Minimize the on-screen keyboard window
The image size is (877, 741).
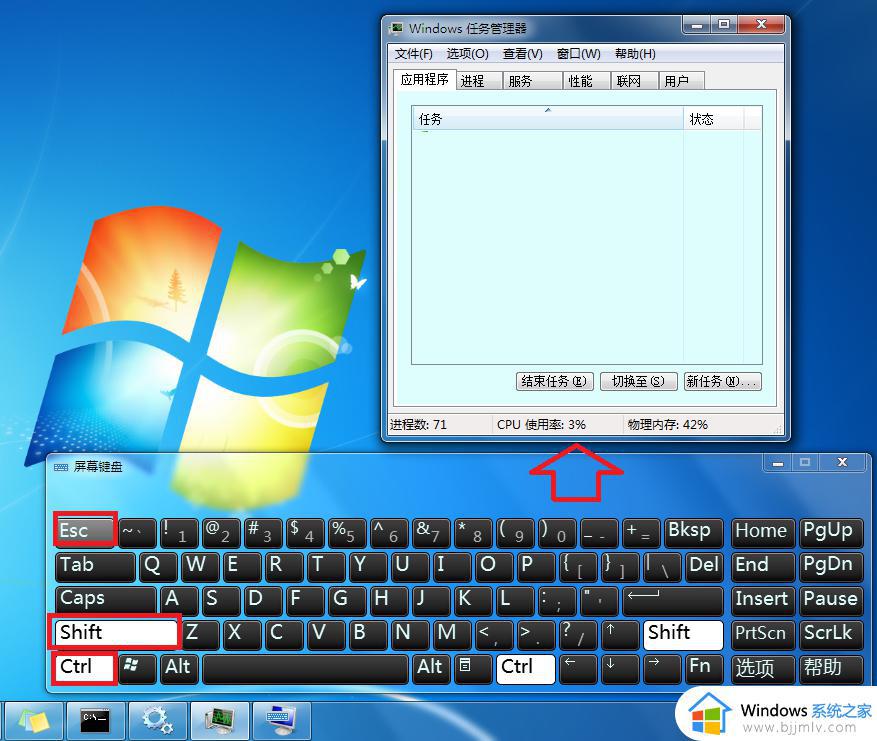coord(777,463)
